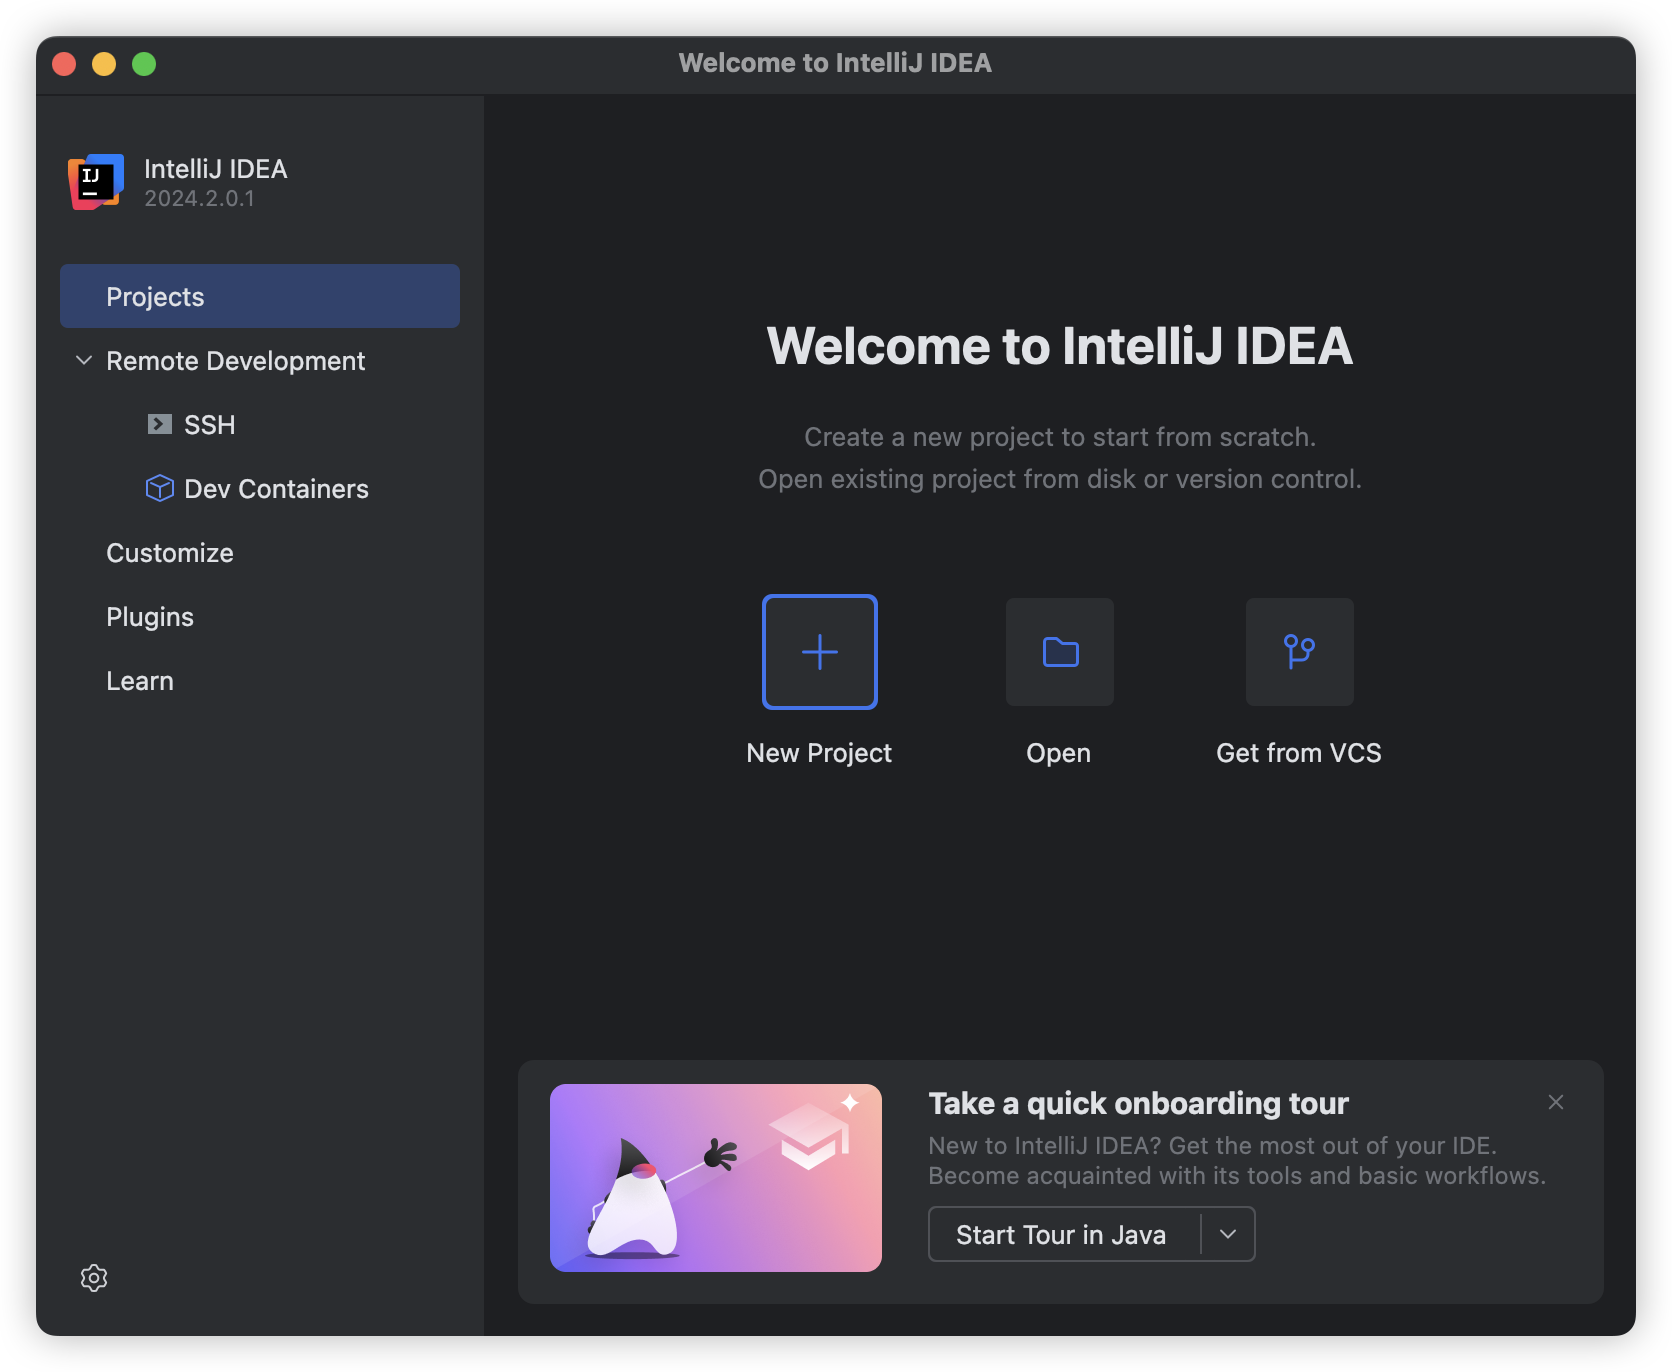1672x1372 pixels.
Task: Open the Start Tour dropdown arrow
Action: (1228, 1234)
